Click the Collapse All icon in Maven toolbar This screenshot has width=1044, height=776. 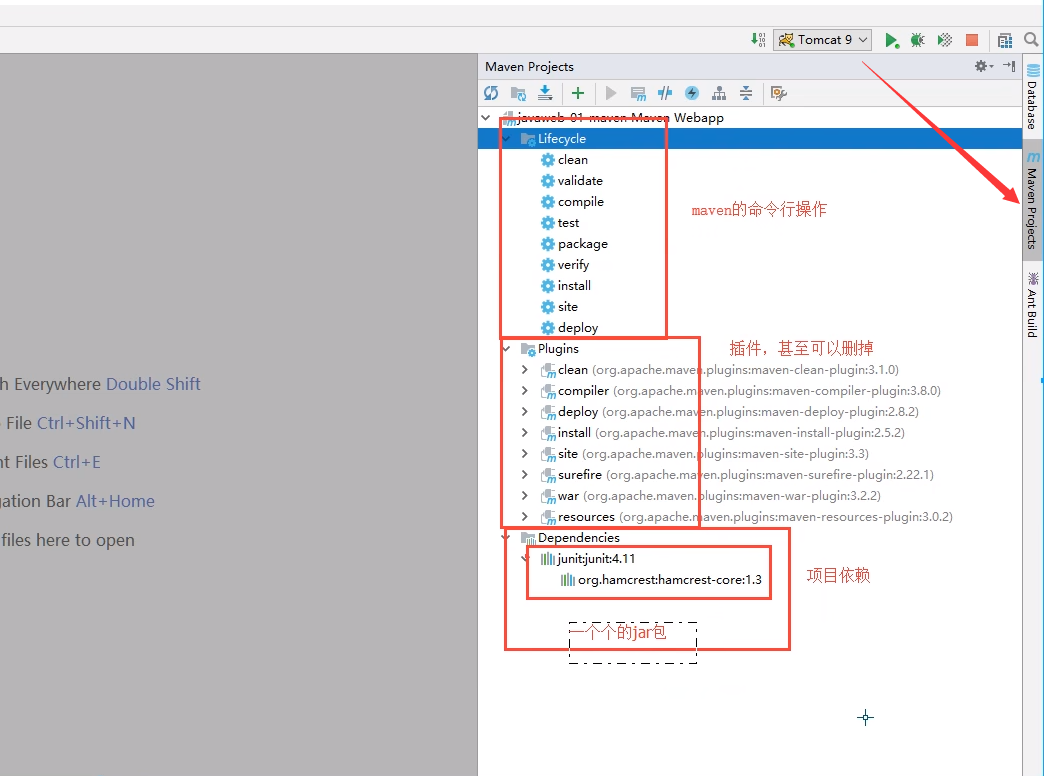746,93
